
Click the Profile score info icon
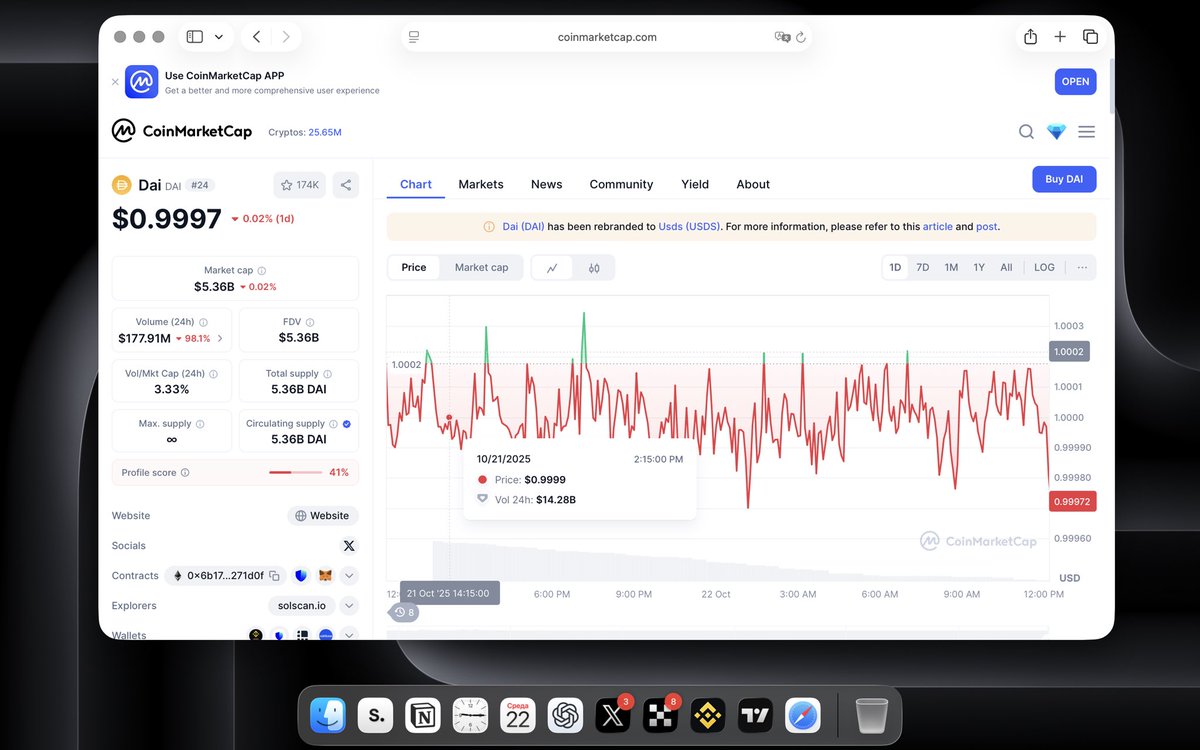pos(185,472)
